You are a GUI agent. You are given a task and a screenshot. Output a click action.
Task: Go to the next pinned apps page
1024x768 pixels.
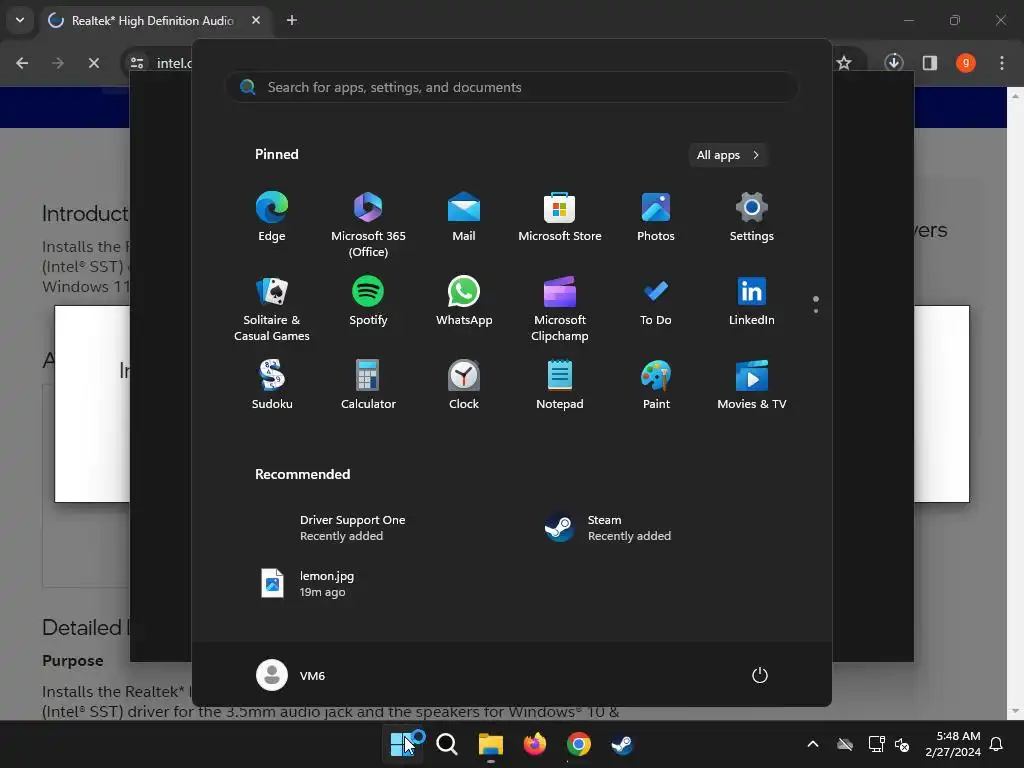coord(816,311)
